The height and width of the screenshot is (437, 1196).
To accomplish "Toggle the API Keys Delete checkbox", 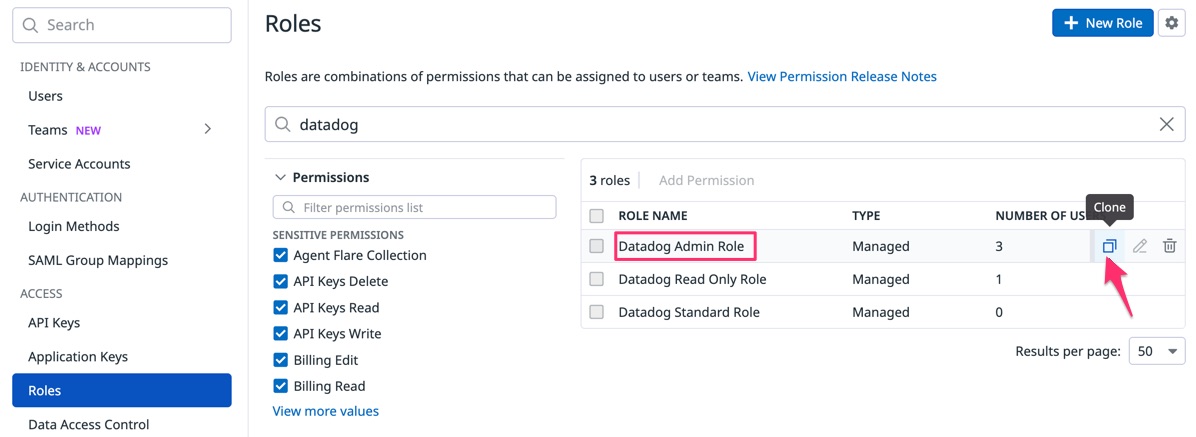I will 281,282.
